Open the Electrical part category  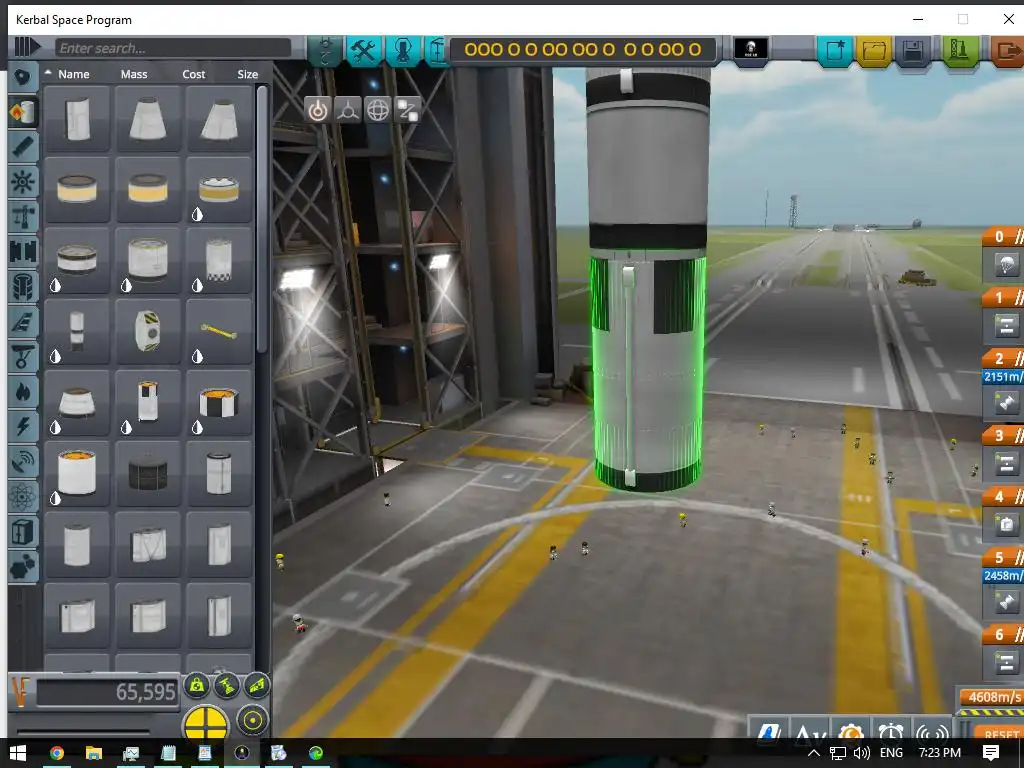(23, 426)
